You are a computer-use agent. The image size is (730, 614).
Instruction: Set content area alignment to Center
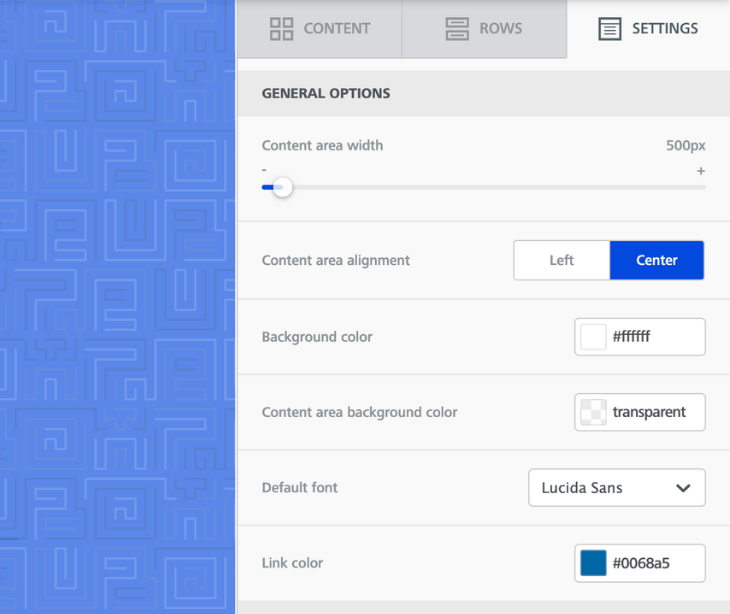656,260
